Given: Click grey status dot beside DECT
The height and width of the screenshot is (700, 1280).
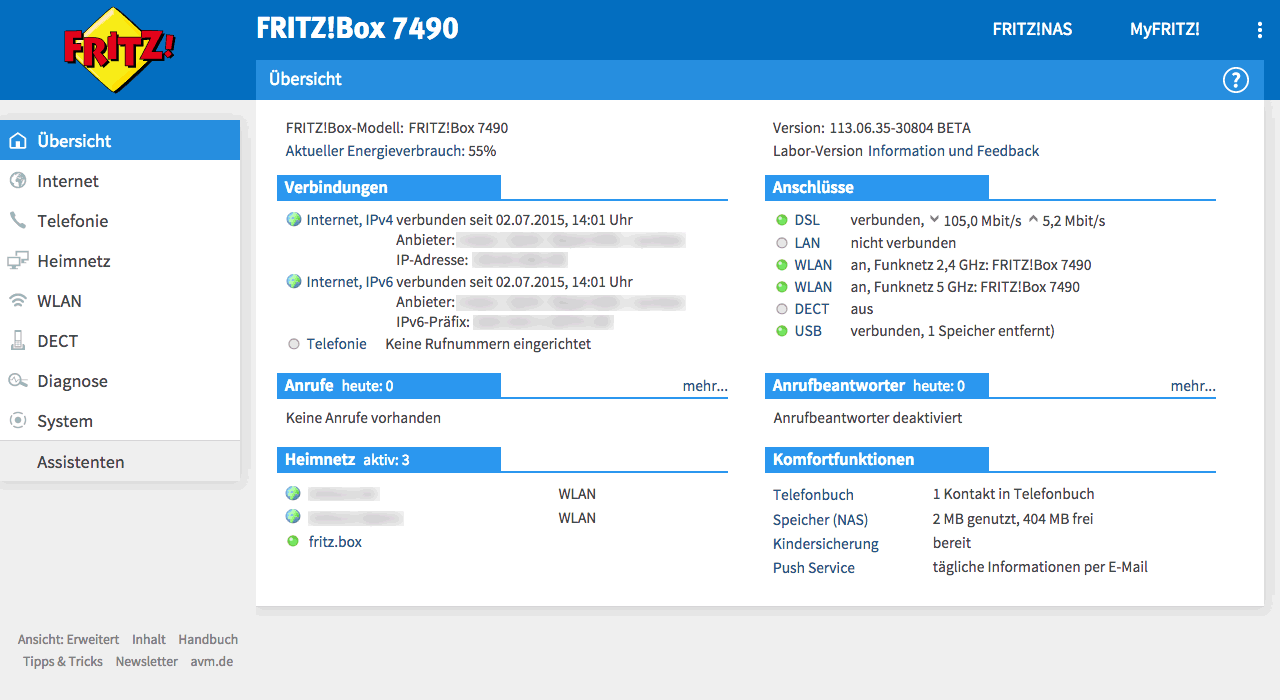Looking at the screenshot, I should coord(782,309).
